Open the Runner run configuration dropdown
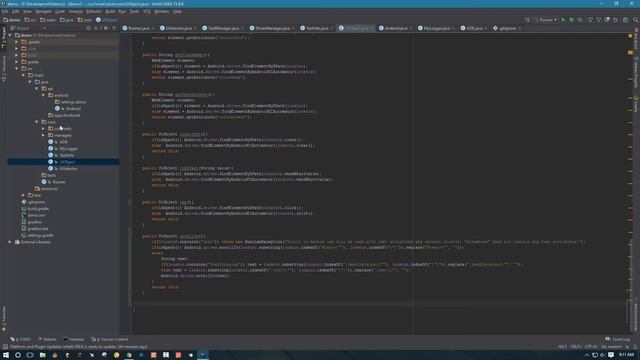 click(546, 20)
